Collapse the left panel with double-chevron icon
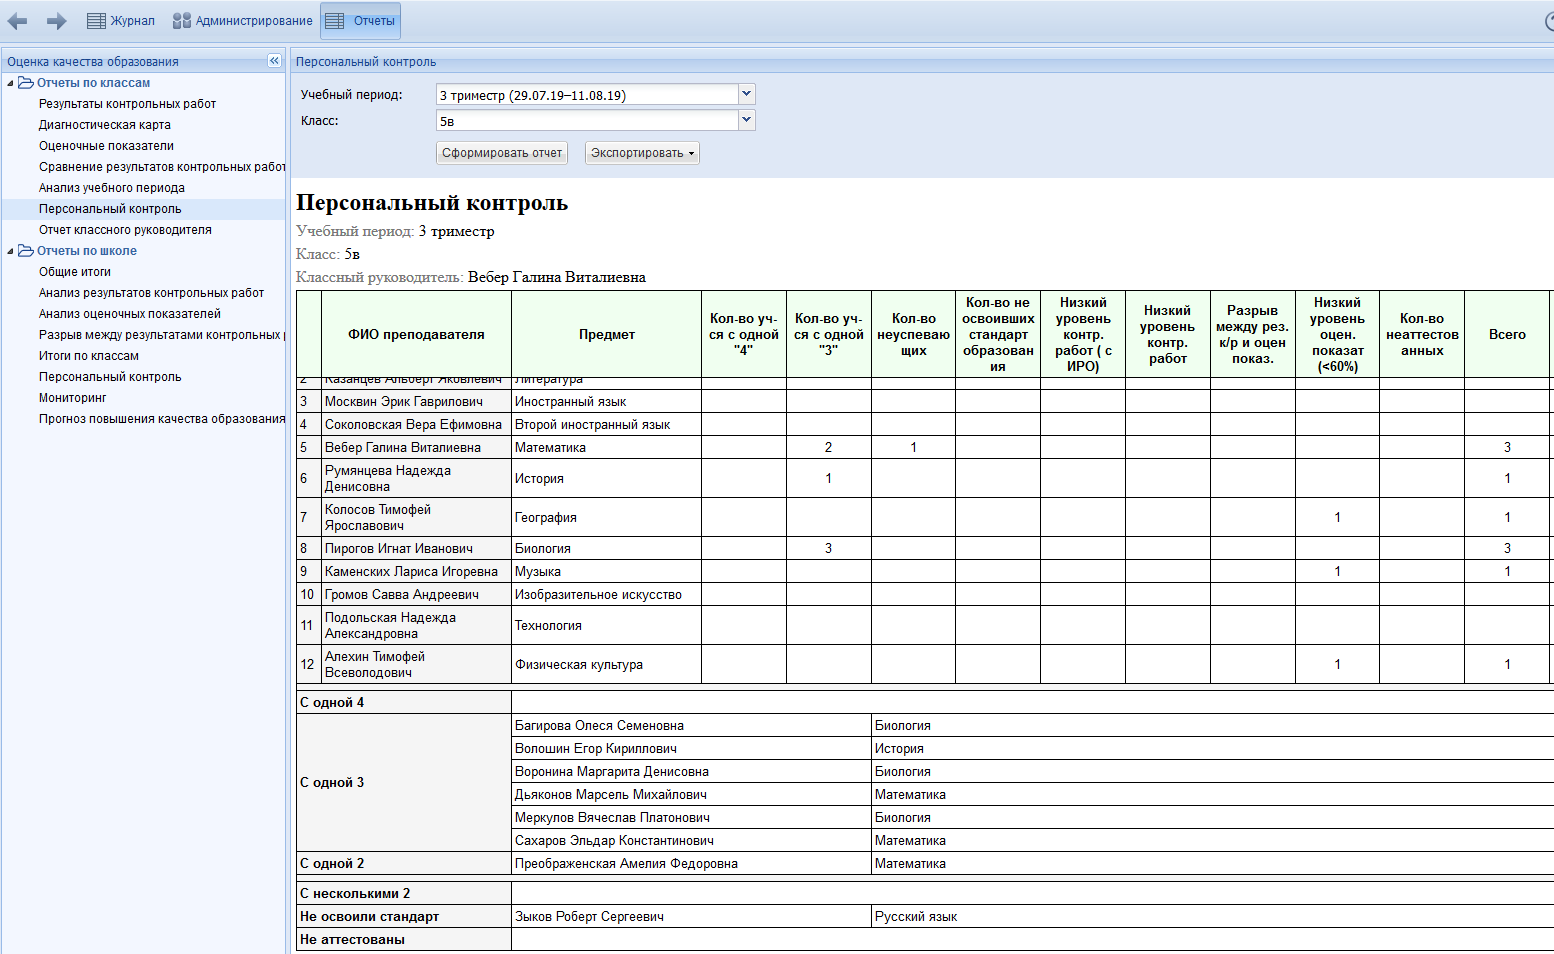The width and height of the screenshot is (1554, 954). [274, 61]
